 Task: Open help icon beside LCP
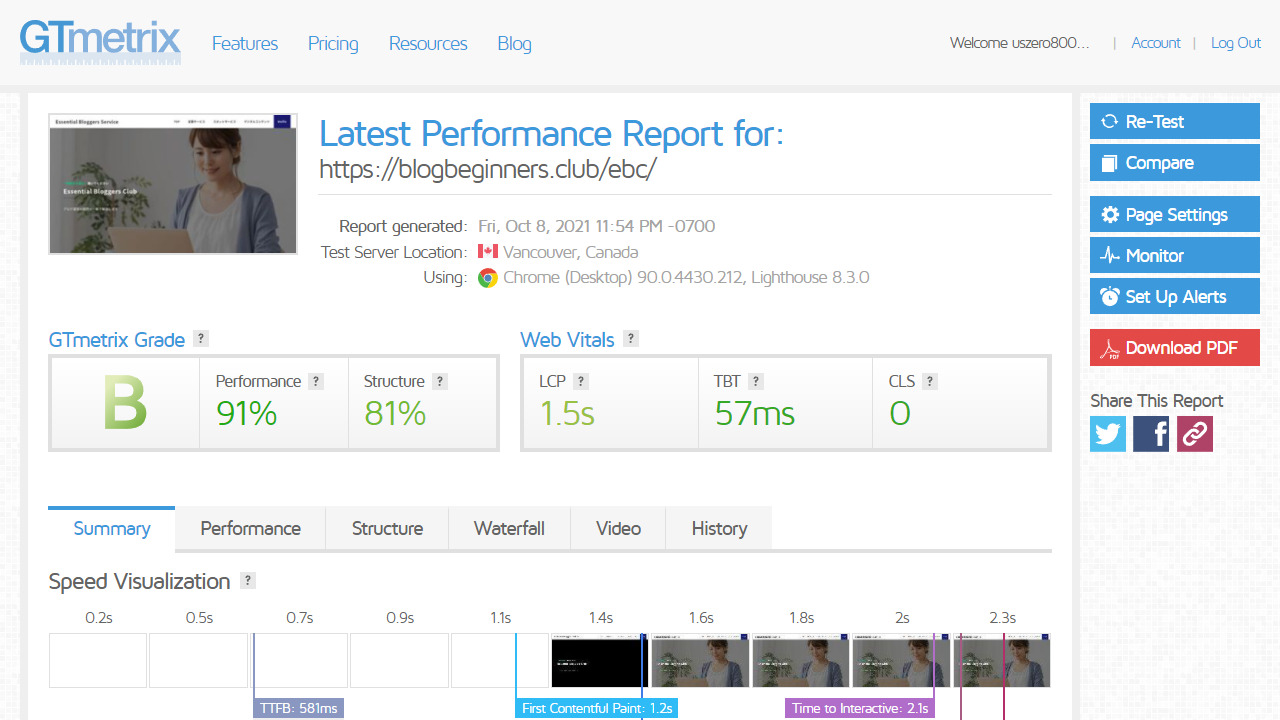click(x=581, y=381)
